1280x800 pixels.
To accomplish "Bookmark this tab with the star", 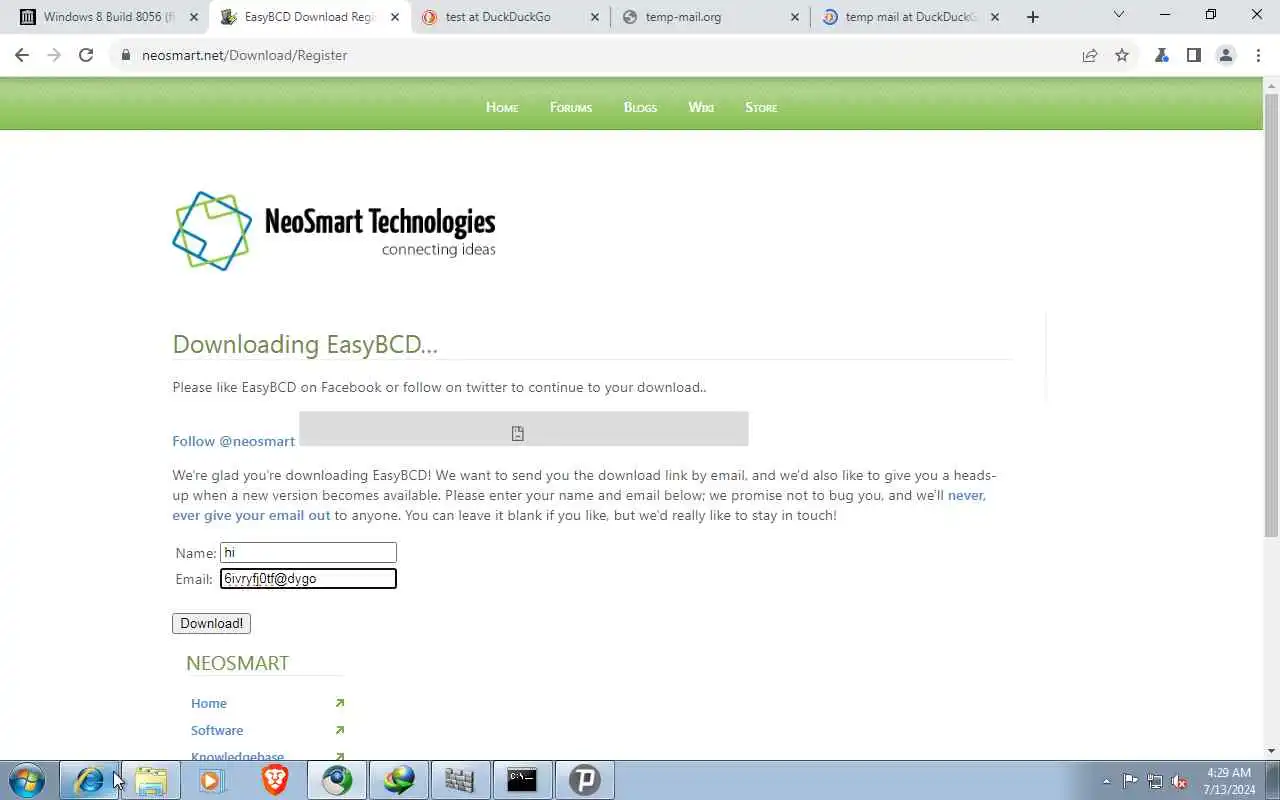I will click(1122, 55).
